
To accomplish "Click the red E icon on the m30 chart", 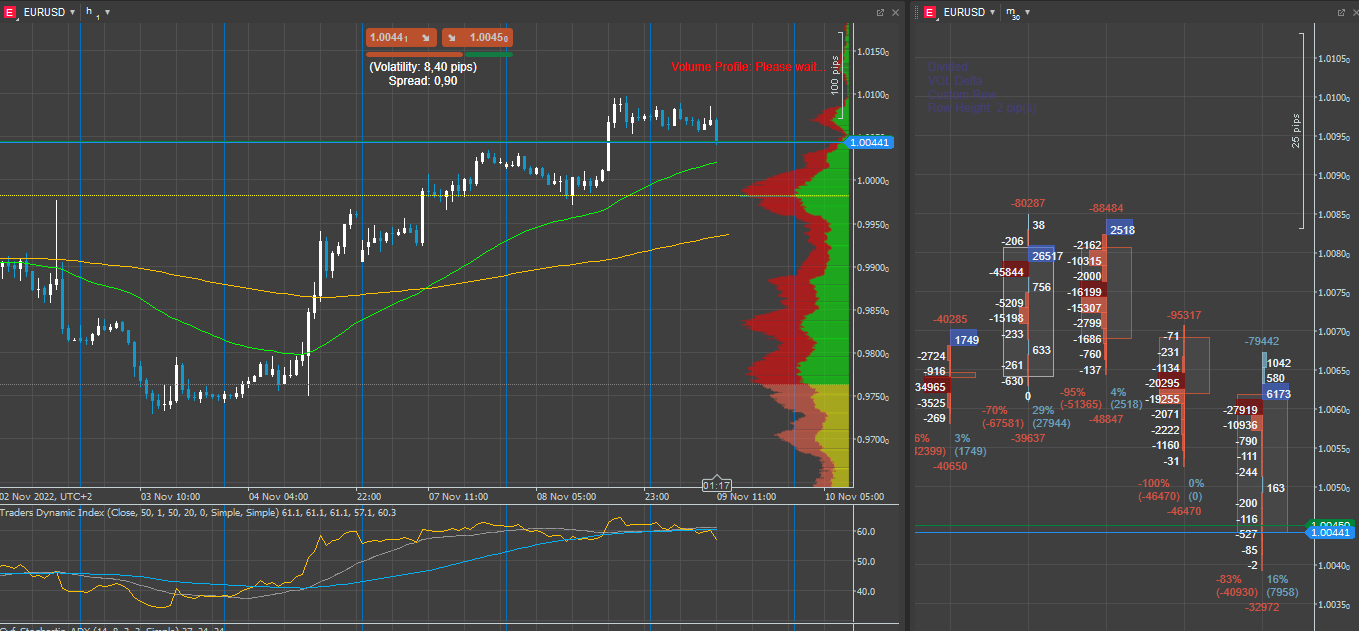I will click(x=930, y=12).
